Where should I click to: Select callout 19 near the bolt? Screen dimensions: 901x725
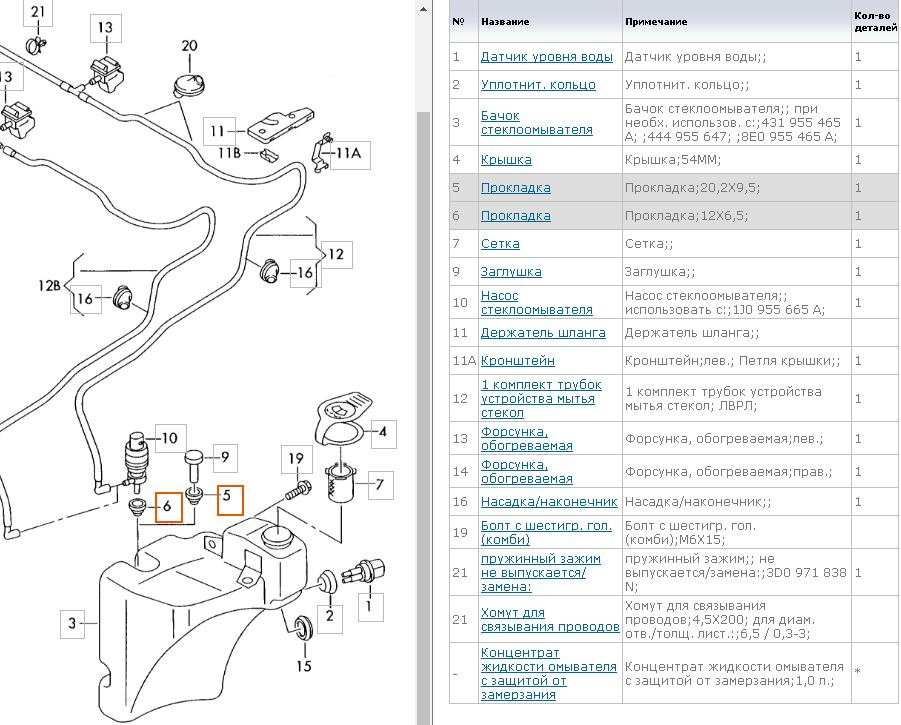(295, 460)
